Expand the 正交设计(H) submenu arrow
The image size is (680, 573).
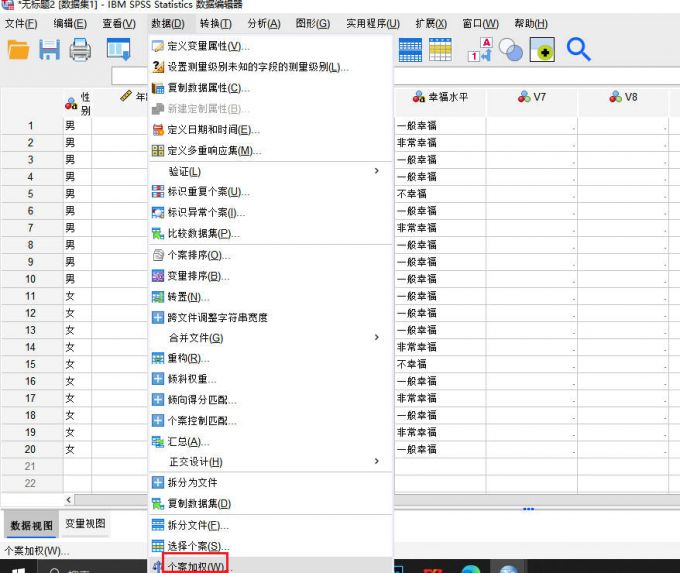[x=377, y=461]
